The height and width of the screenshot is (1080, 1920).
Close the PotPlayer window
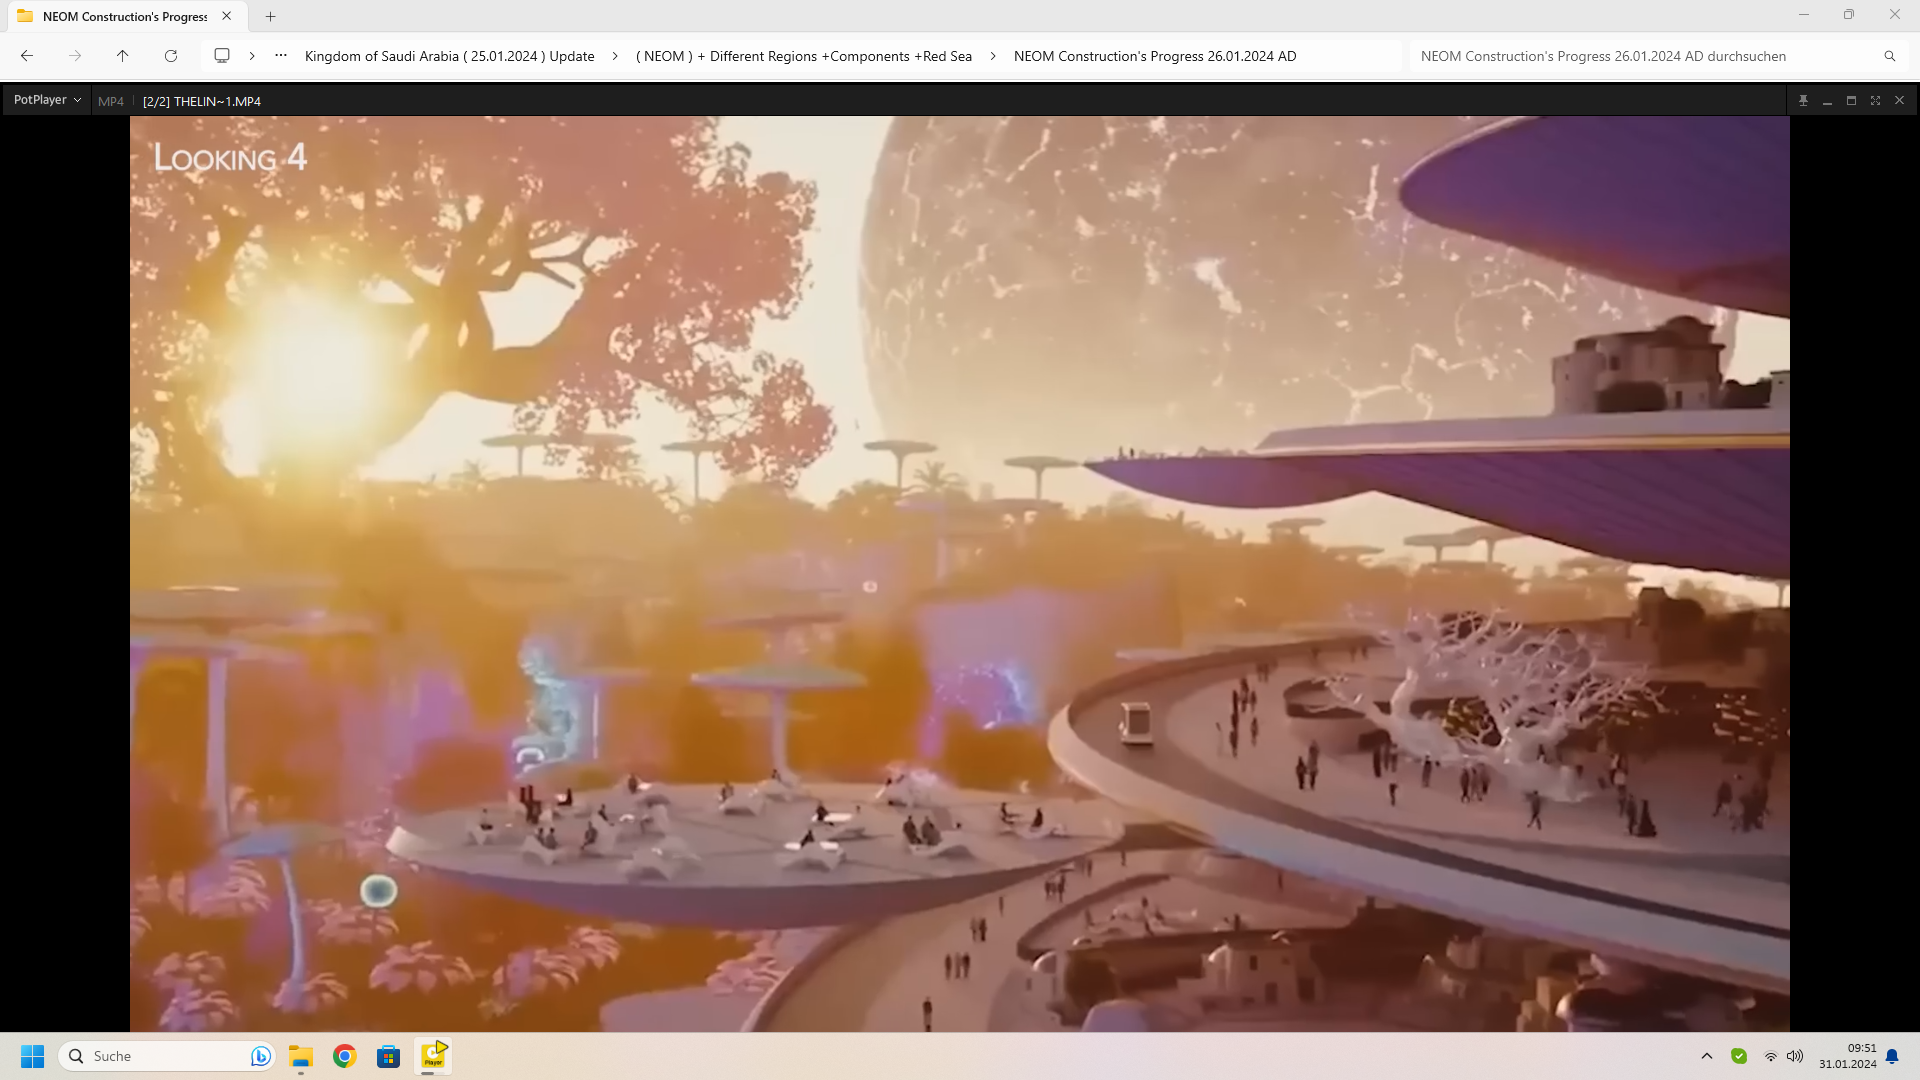(1899, 100)
